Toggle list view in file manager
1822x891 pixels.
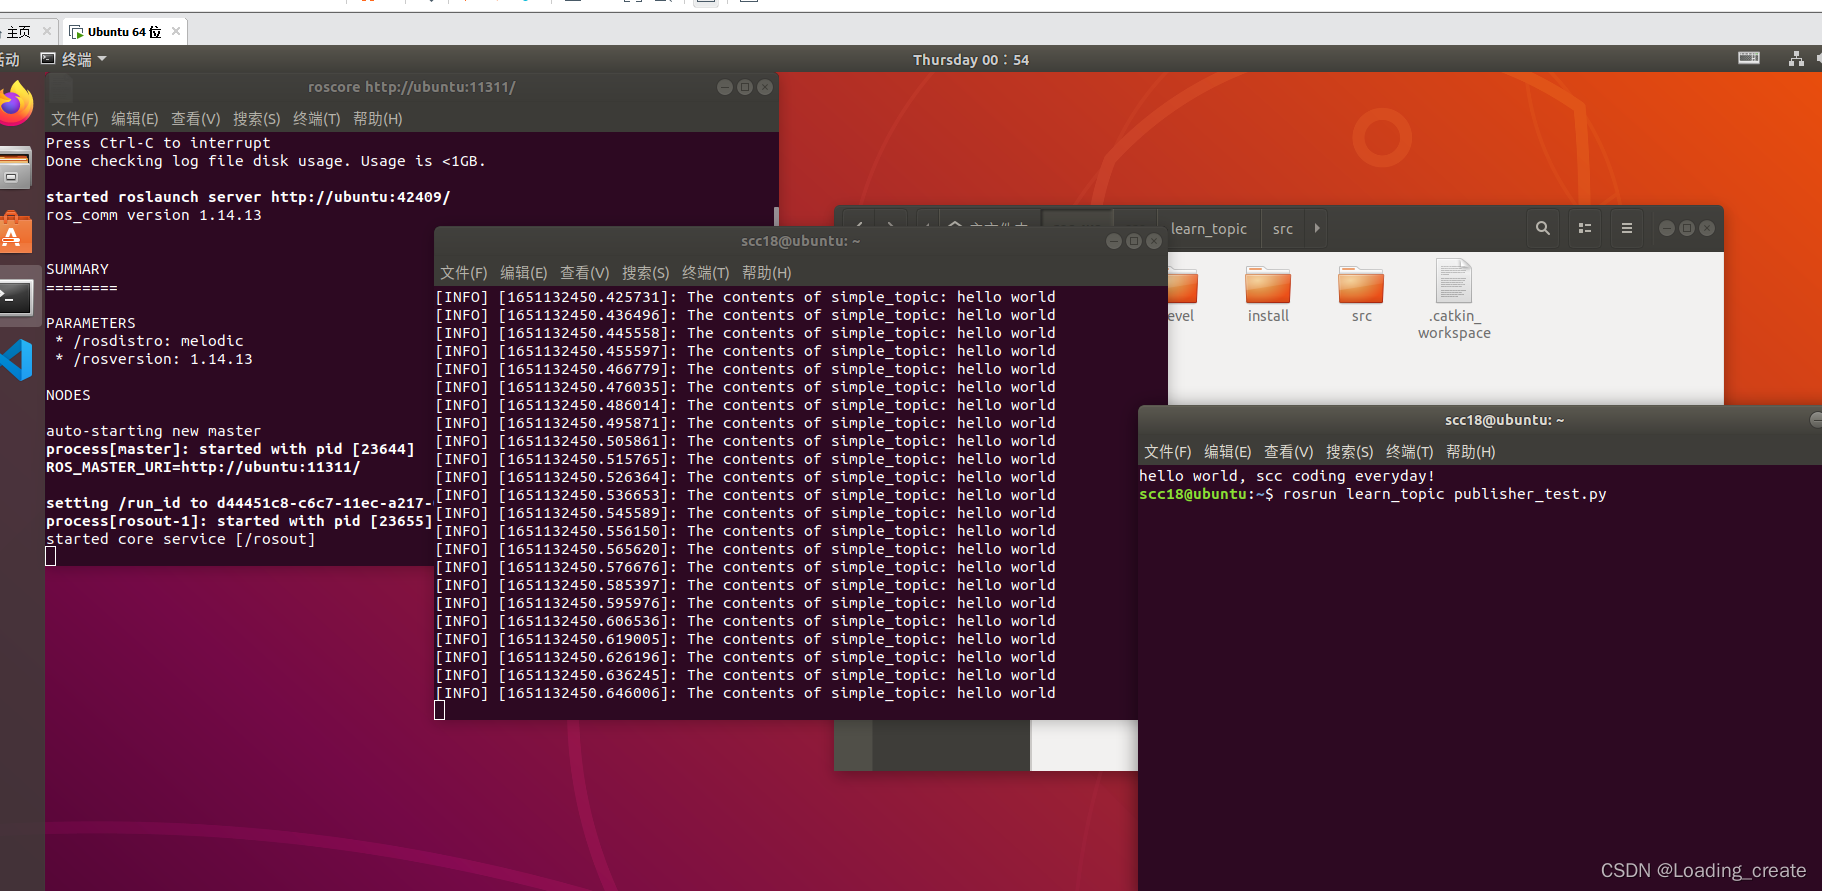(1585, 228)
